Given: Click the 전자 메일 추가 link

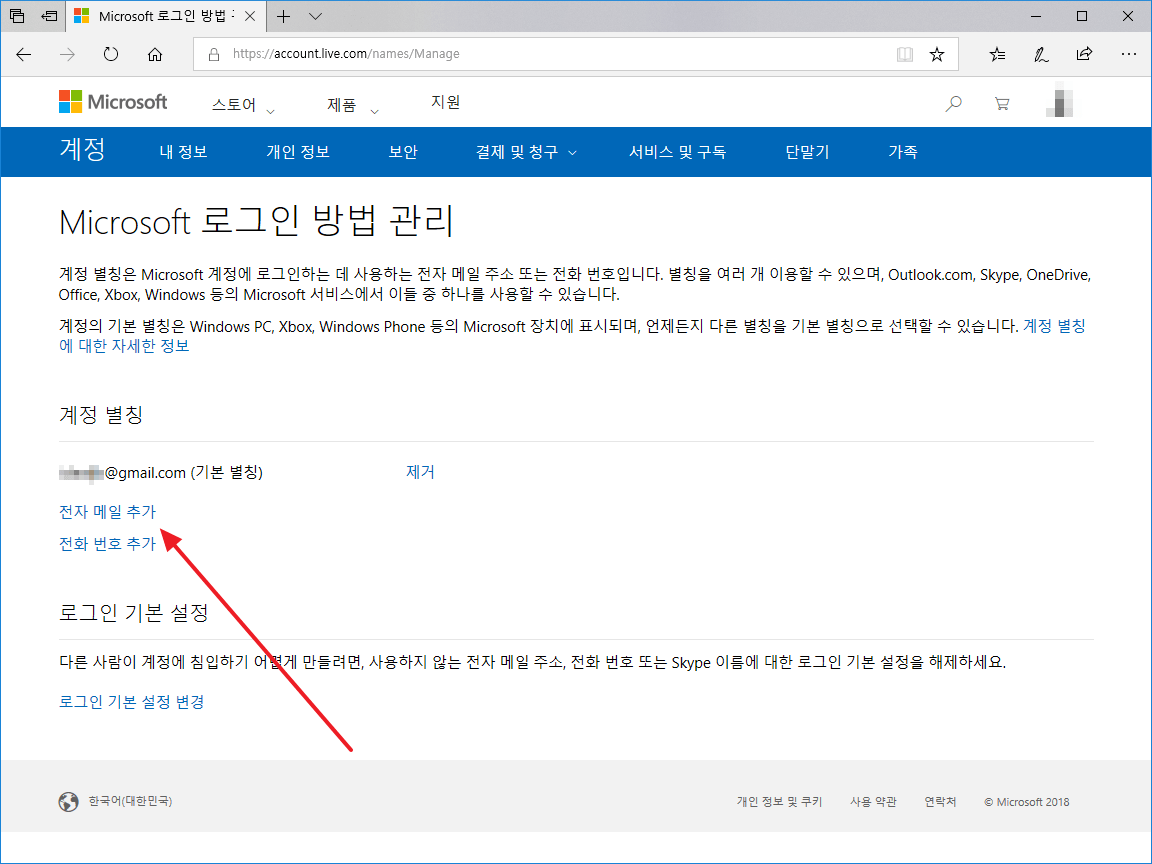Looking at the screenshot, I should (107, 511).
